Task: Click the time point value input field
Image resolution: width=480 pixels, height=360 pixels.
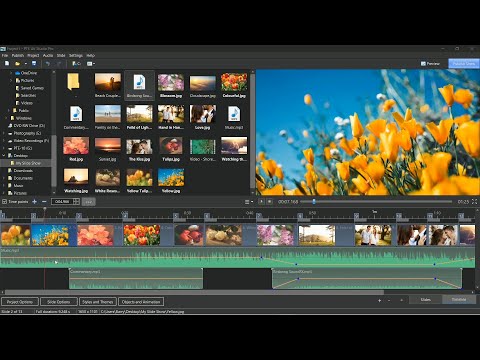Action: (x=62, y=202)
